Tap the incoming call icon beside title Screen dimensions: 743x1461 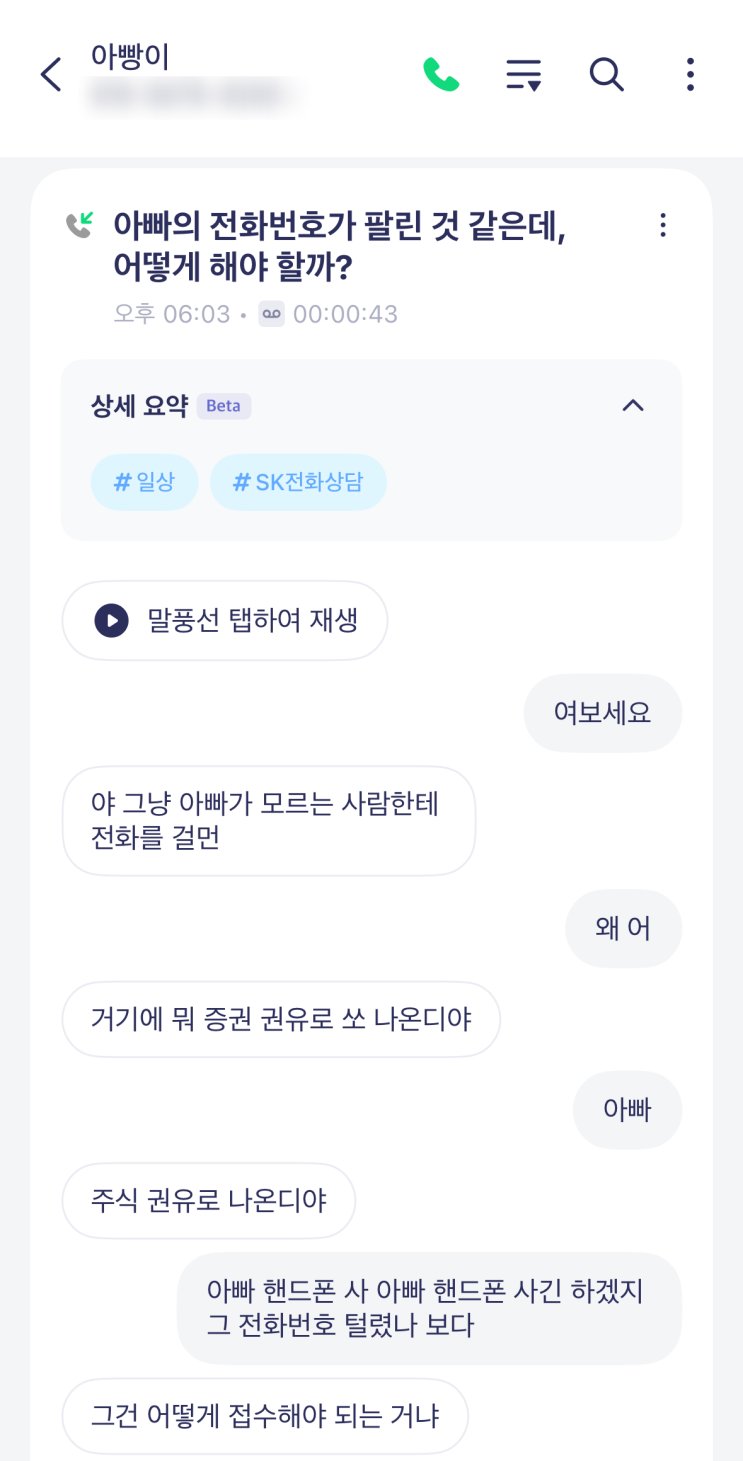[80, 224]
